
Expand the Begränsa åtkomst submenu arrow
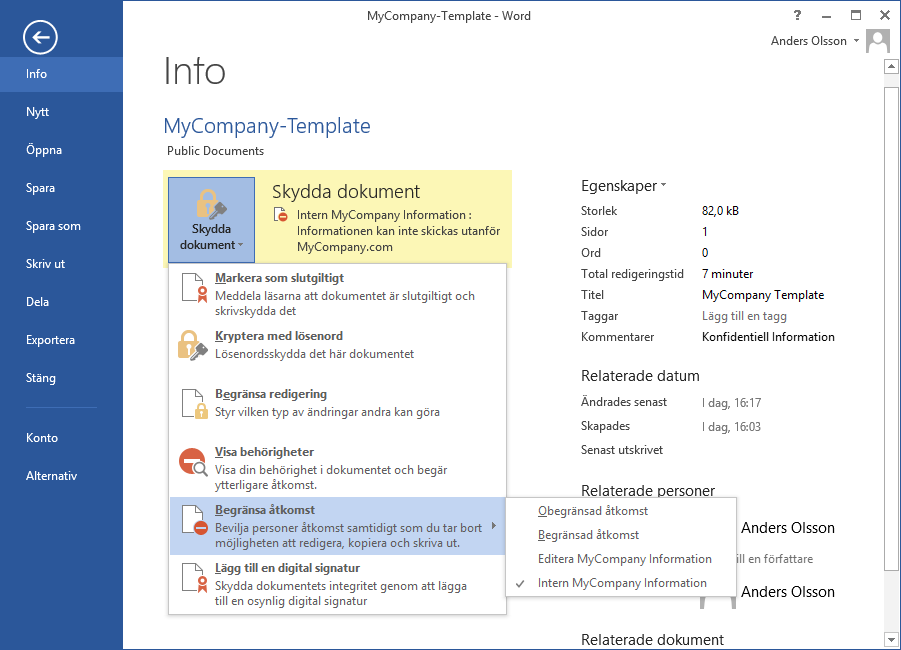click(494, 526)
